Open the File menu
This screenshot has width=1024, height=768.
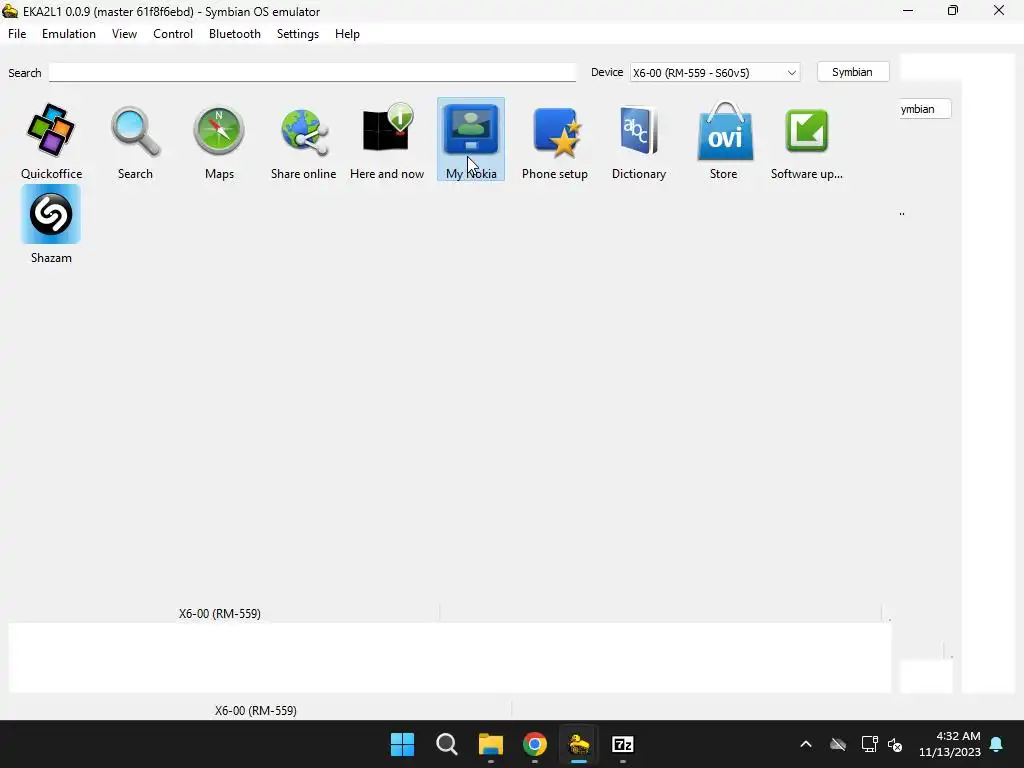point(17,34)
